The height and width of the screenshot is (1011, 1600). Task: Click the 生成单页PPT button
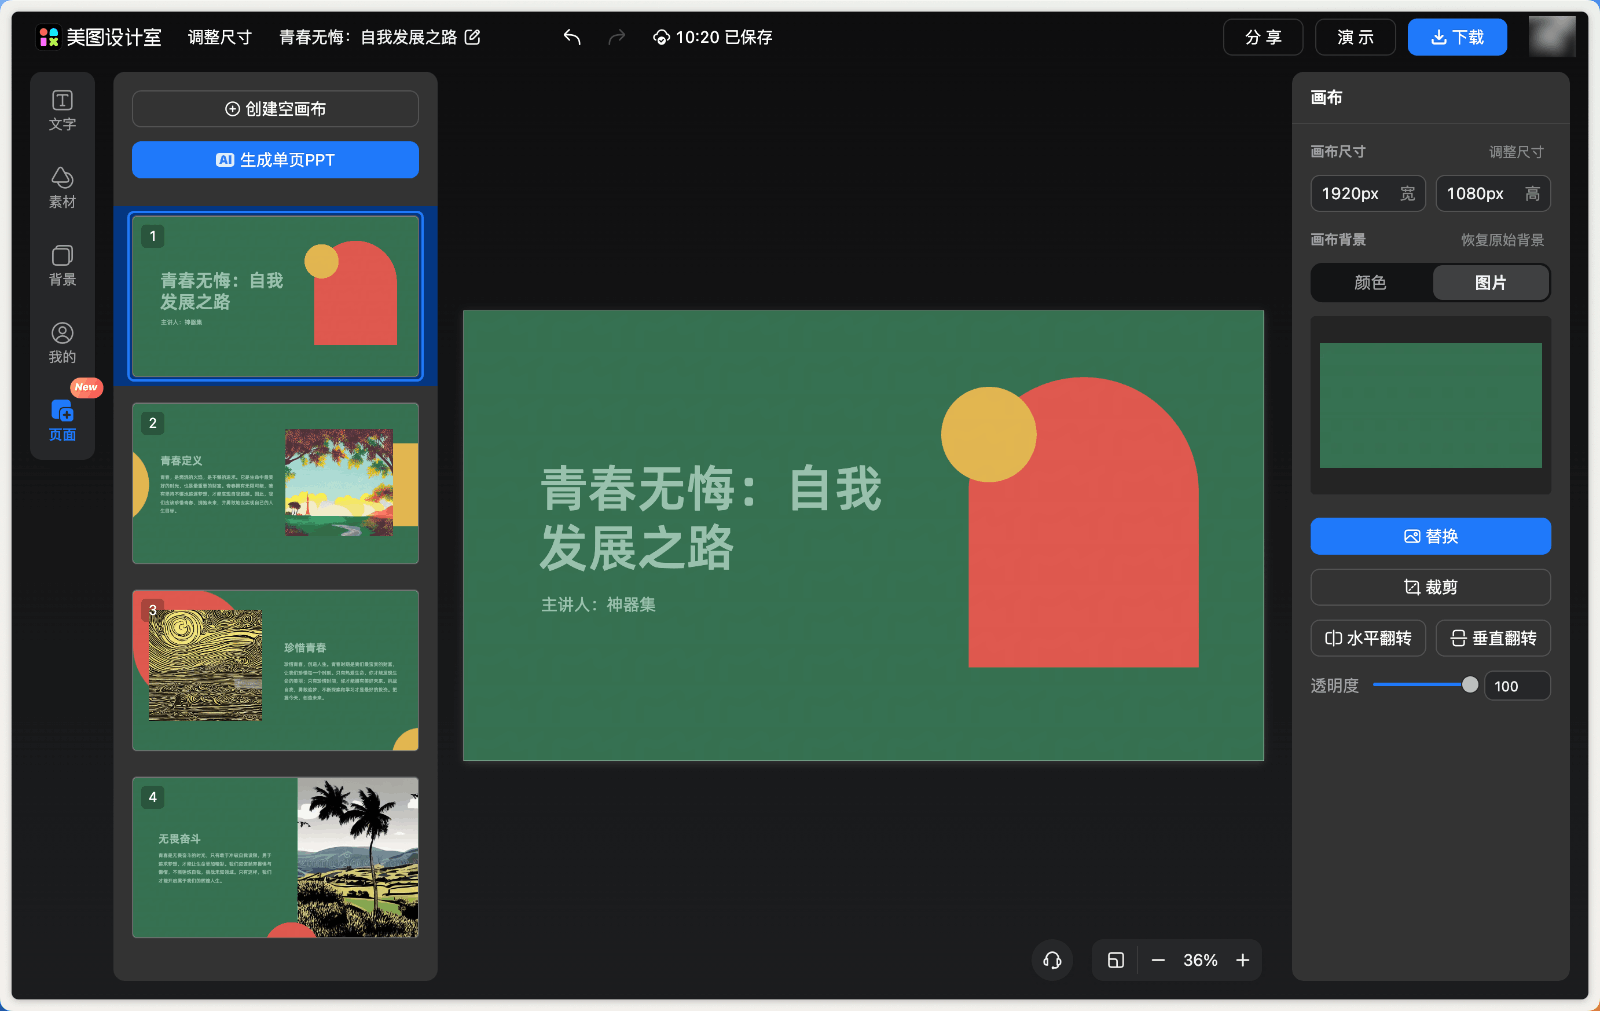pos(275,159)
